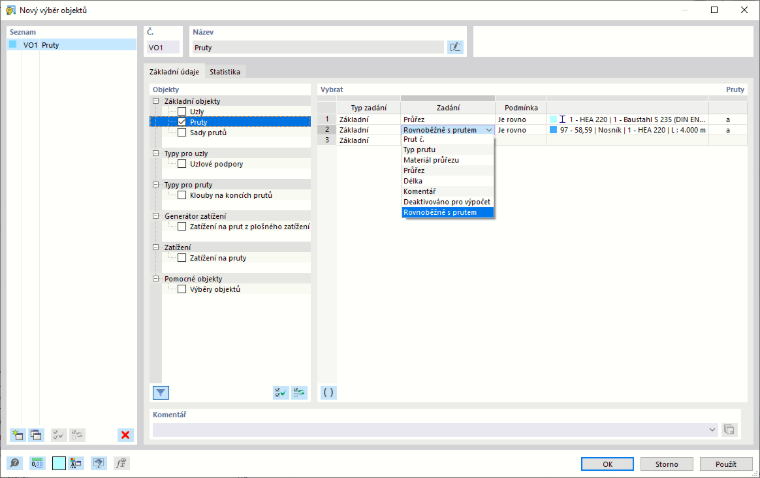Screen dimensions: 760x478
Task: Click the Je rovno condition in row 1
Action: point(521,119)
